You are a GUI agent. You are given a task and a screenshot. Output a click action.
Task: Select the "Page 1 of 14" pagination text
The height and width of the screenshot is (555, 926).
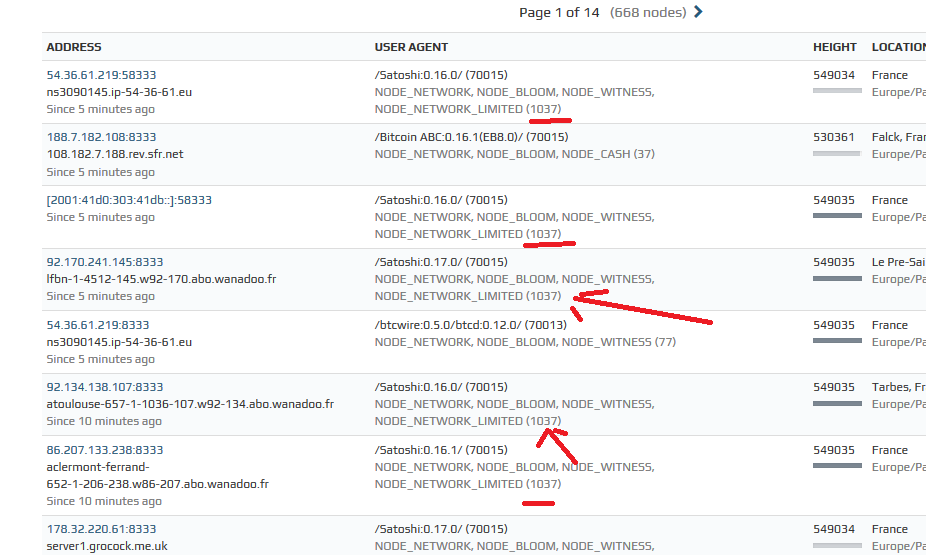coord(559,12)
